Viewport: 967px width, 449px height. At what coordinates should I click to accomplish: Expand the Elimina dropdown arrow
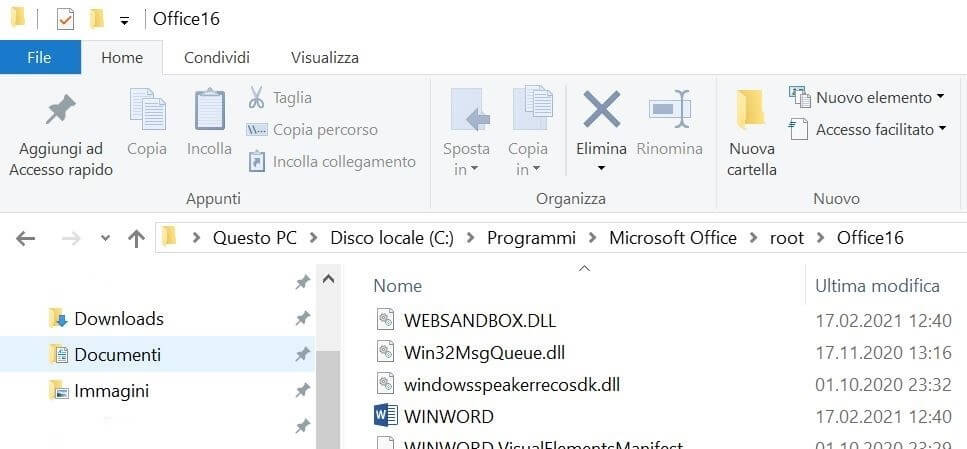tap(601, 168)
